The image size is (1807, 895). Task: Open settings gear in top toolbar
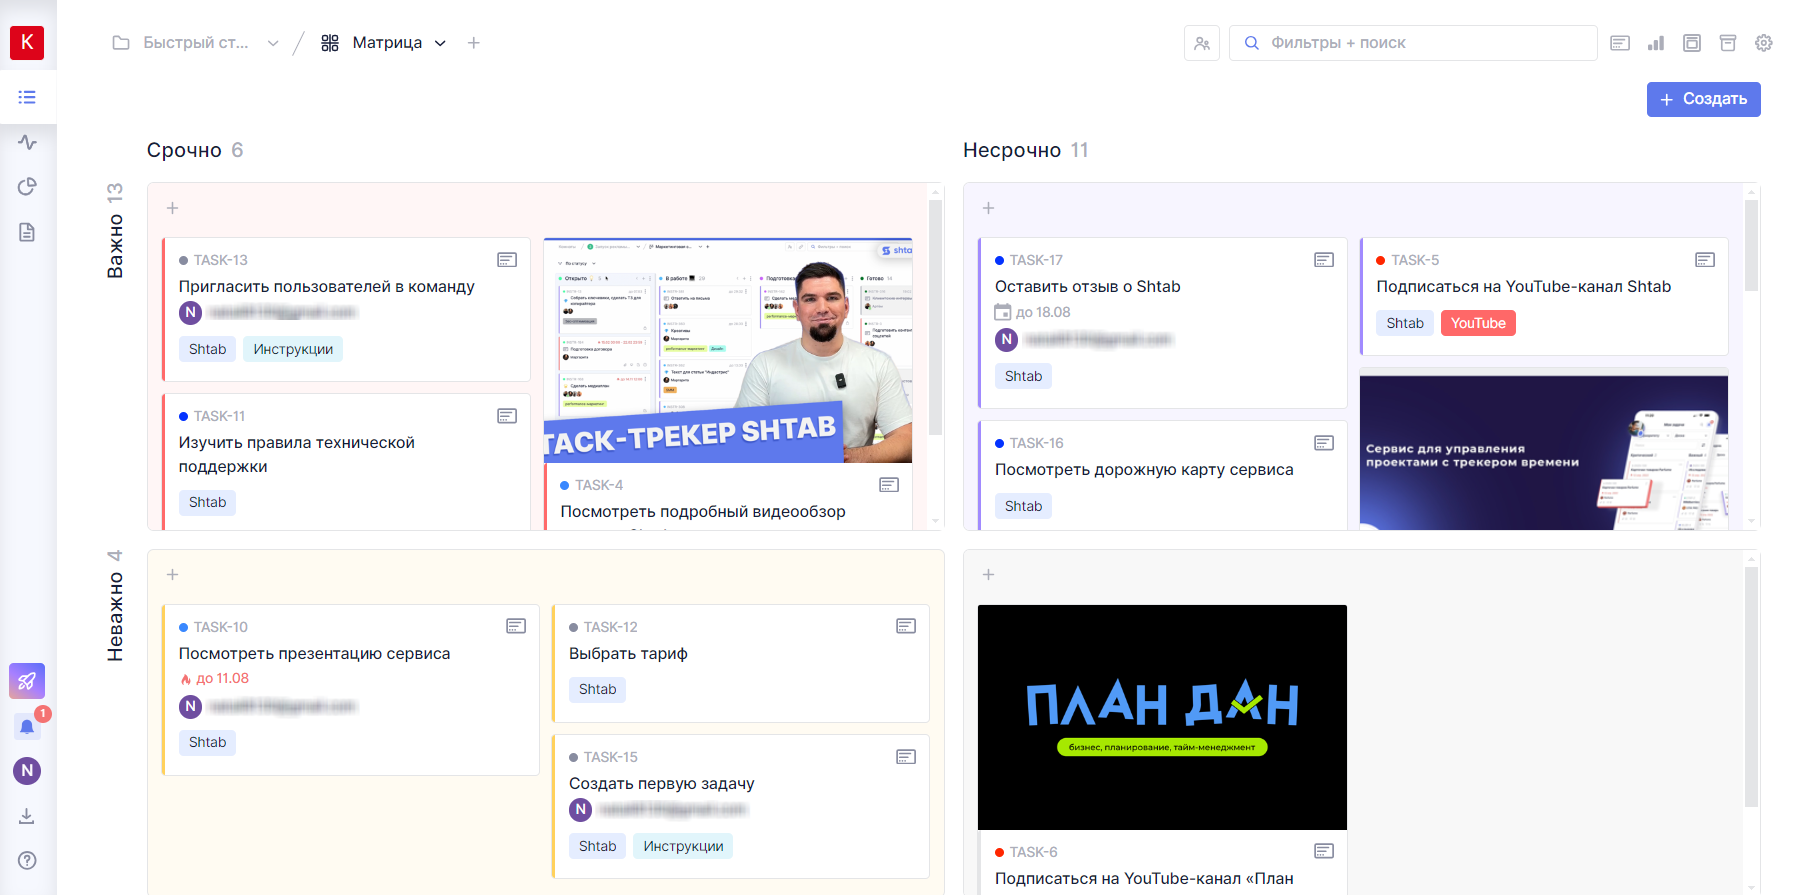[x=1763, y=43]
